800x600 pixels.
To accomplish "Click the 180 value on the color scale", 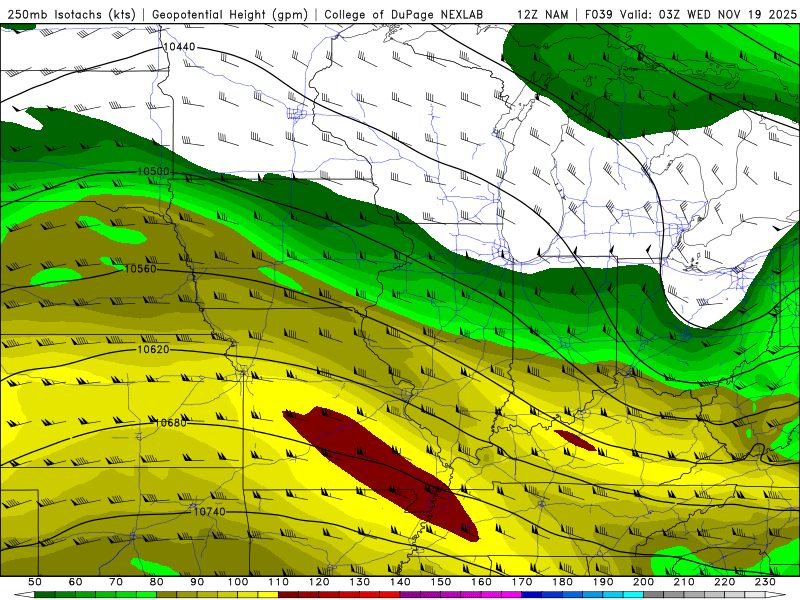I will (562, 582).
